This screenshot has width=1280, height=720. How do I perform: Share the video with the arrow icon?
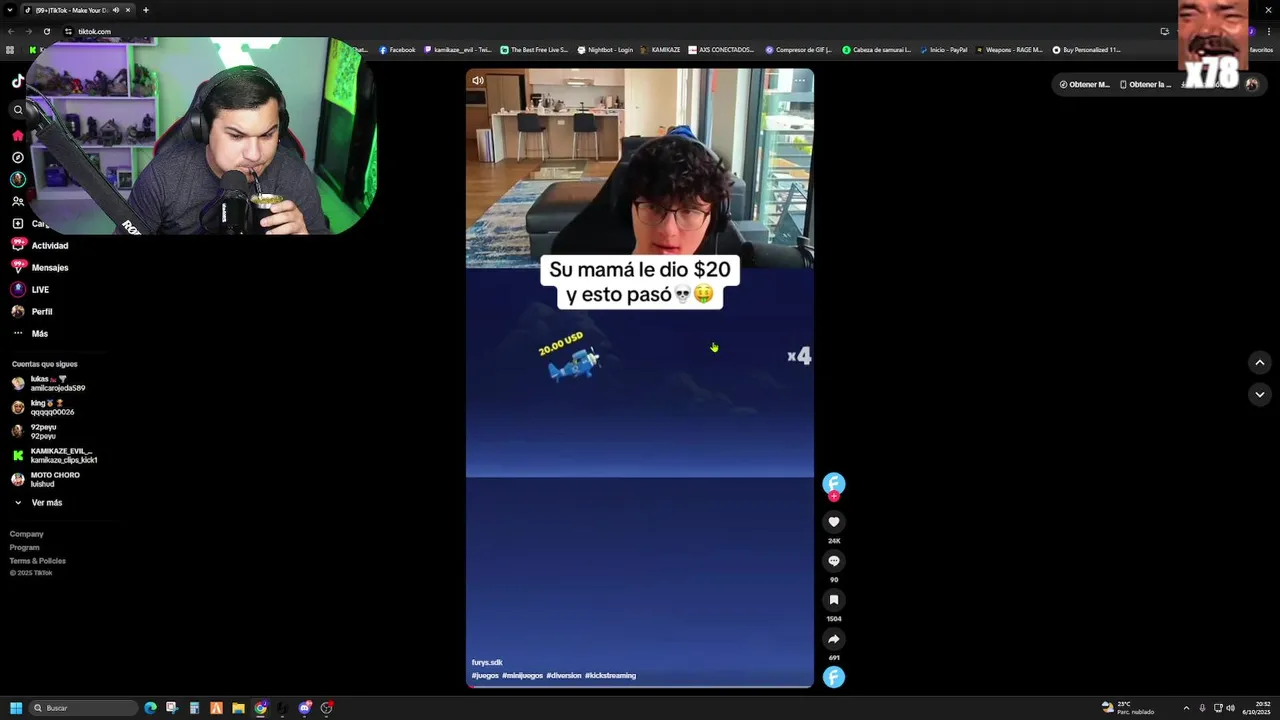click(834, 639)
